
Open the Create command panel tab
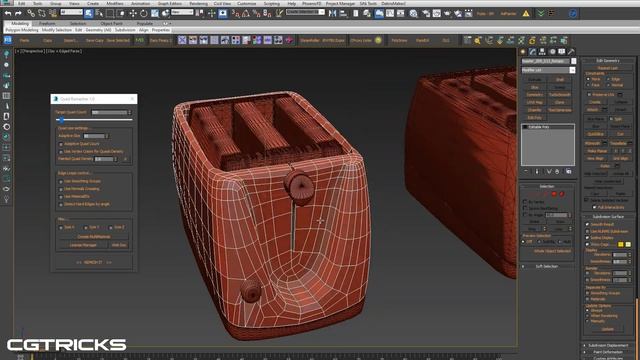point(523,52)
